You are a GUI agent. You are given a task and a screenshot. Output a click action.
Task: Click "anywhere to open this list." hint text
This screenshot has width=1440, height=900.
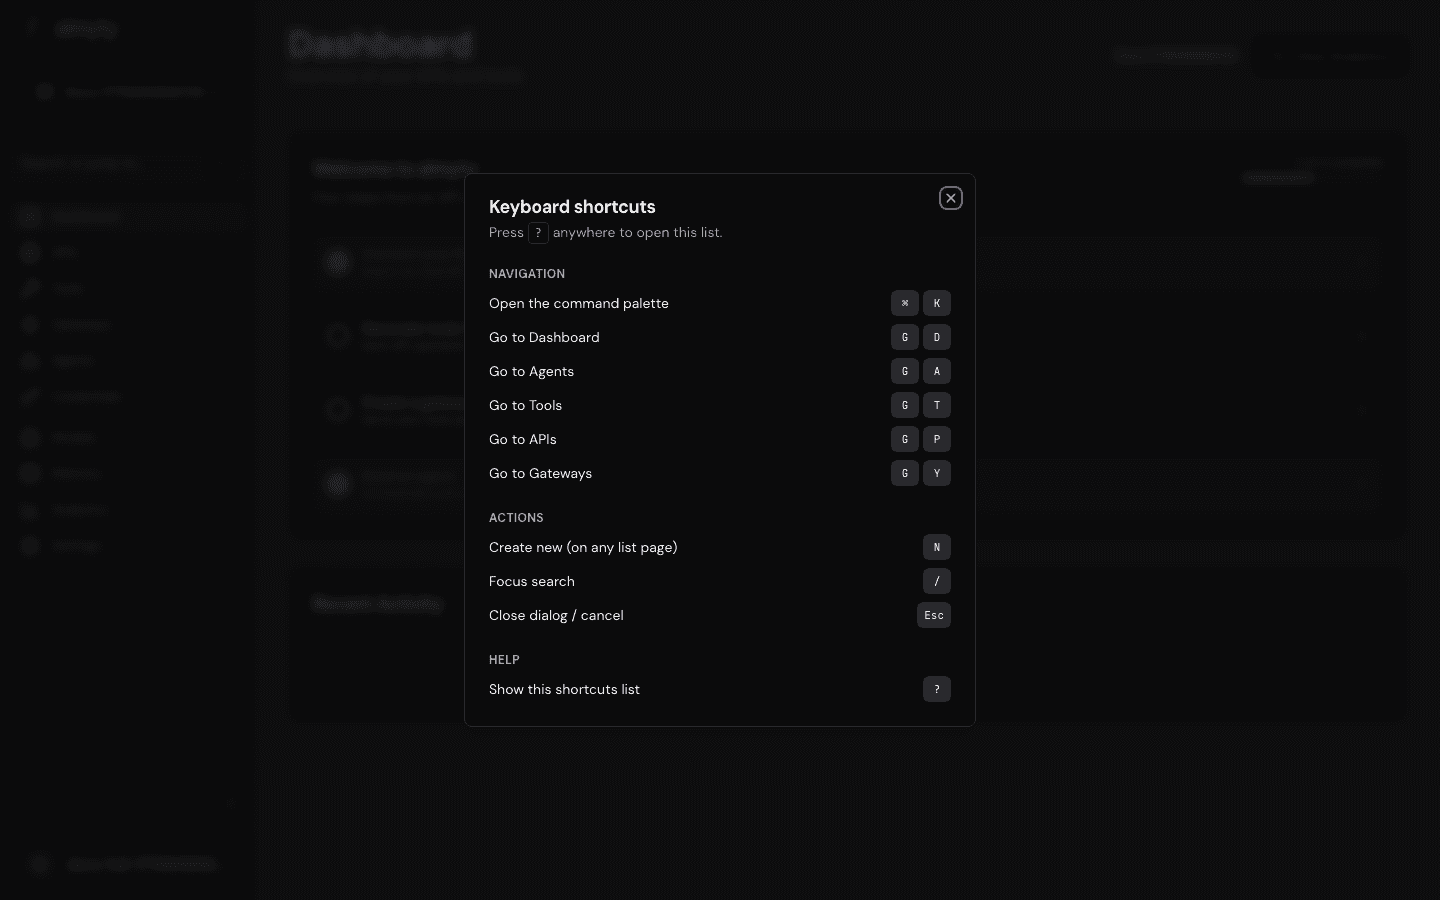(638, 233)
